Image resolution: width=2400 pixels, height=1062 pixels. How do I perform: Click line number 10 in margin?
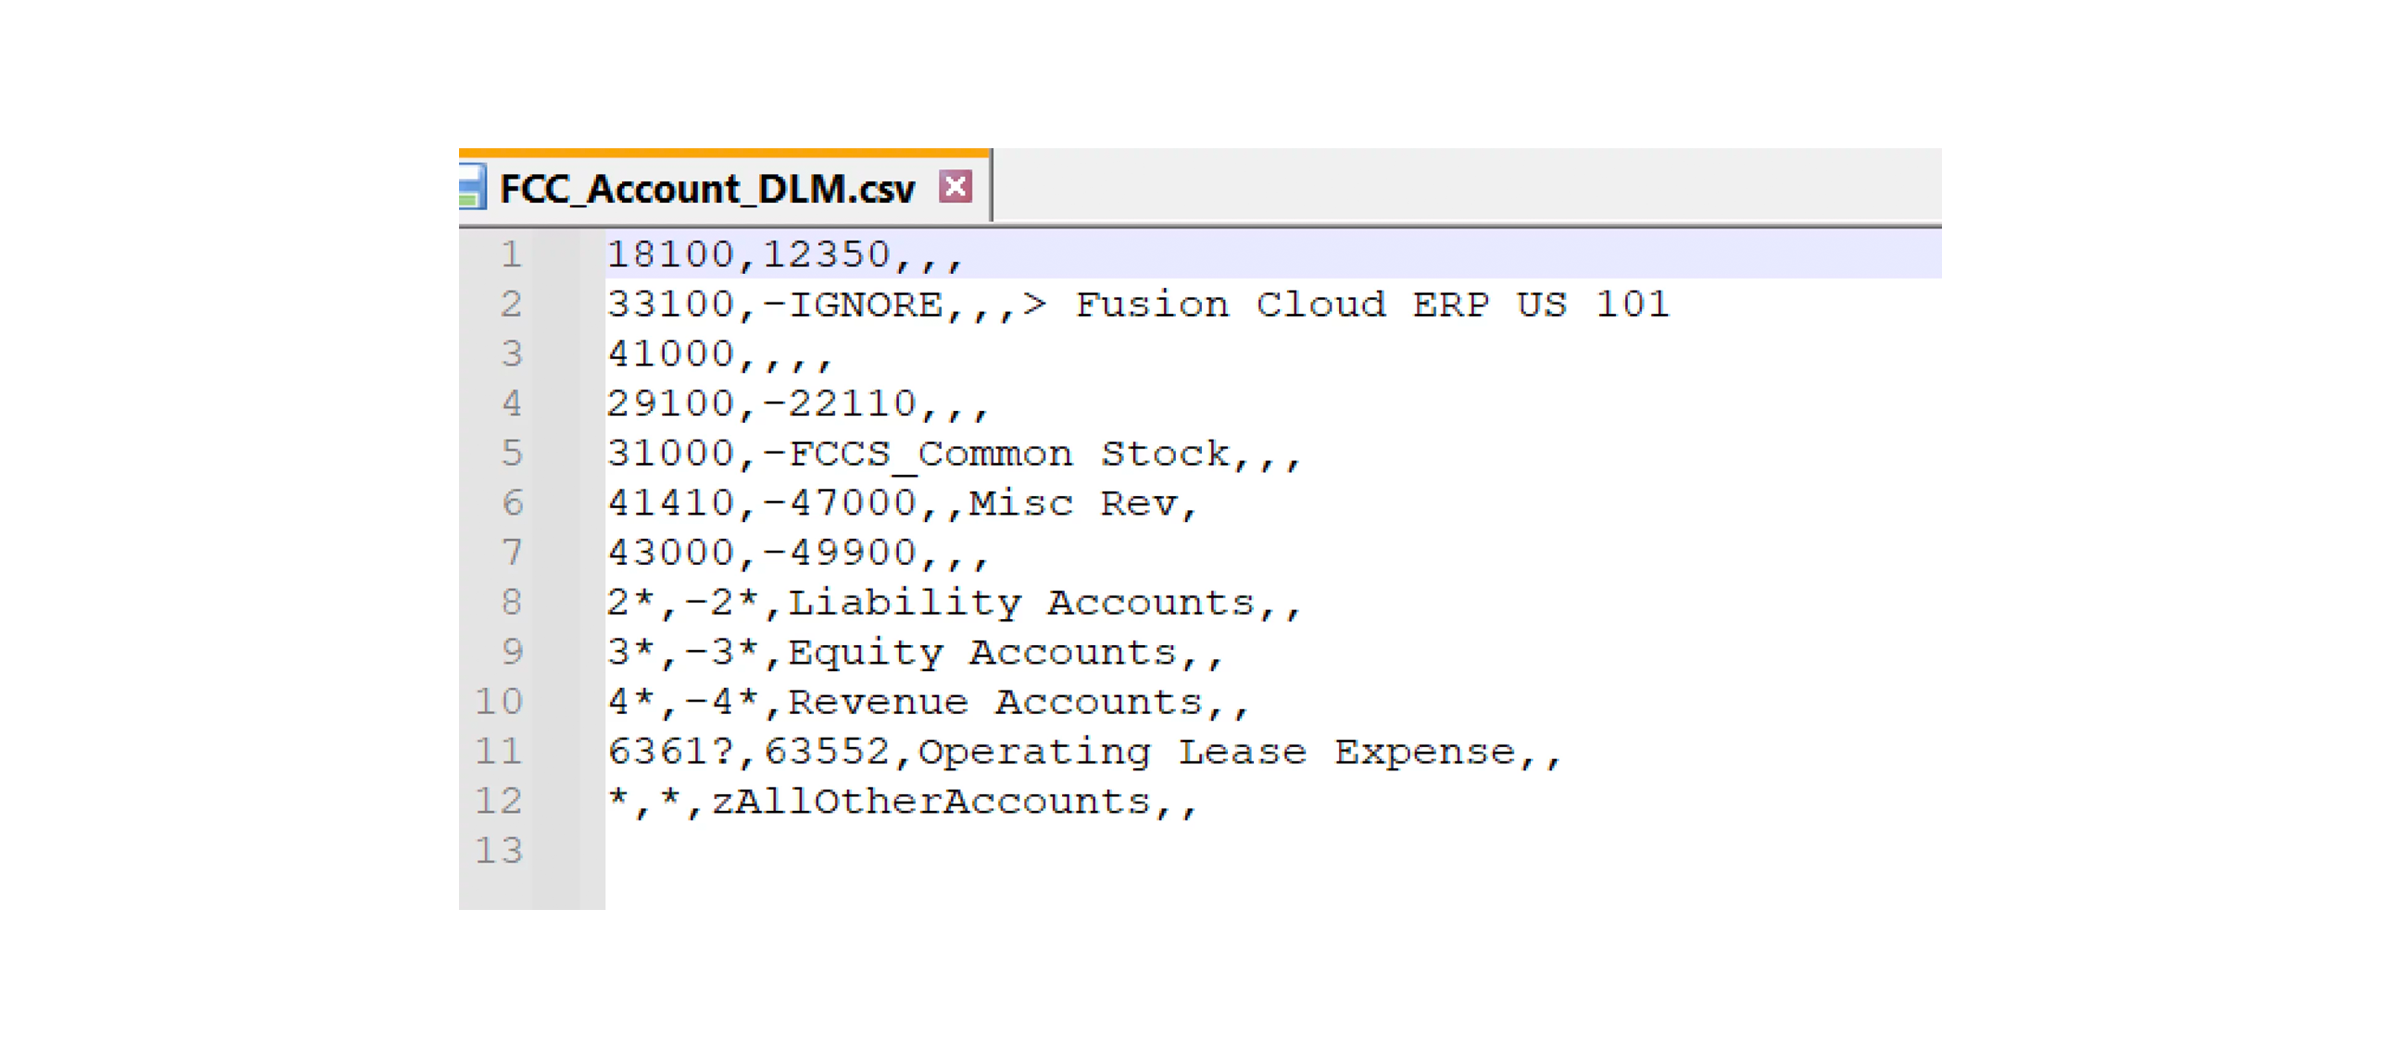pyautogui.click(x=499, y=702)
